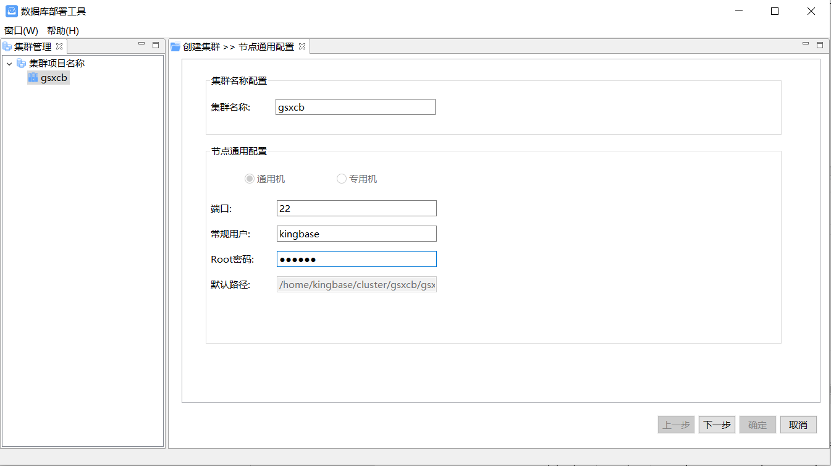The width and height of the screenshot is (832, 466).
Task: Click the 默认路径 label text
Action: [x=230, y=285]
